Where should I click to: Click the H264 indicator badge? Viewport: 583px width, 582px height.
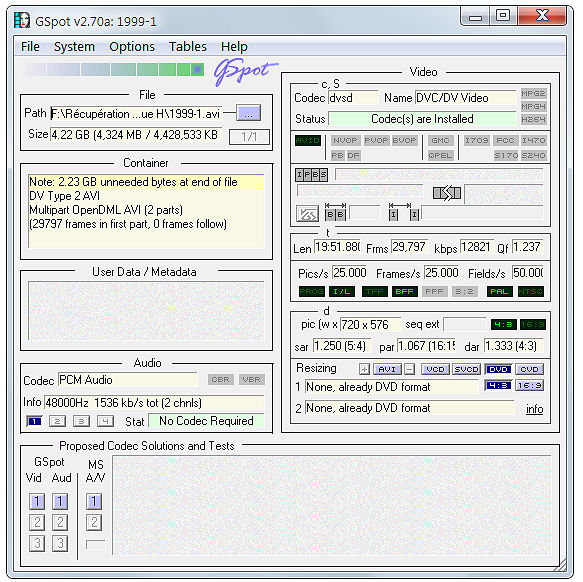click(533, 119)
